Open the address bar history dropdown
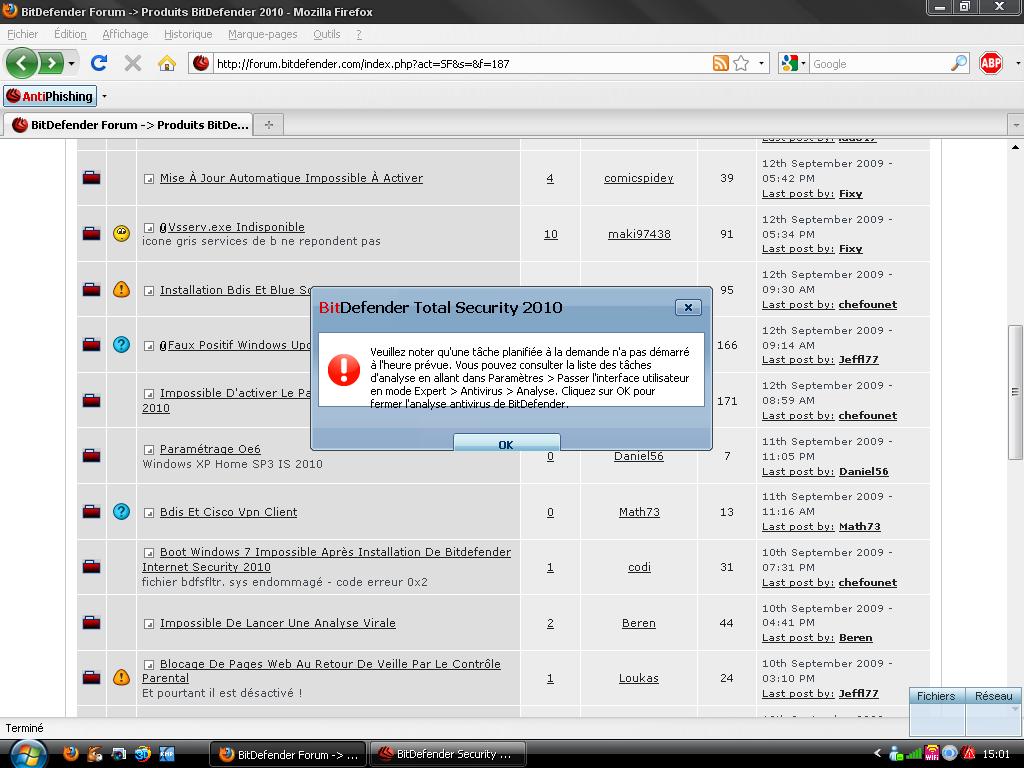This screenshot has height=768, width=1024. click(761, 64)
